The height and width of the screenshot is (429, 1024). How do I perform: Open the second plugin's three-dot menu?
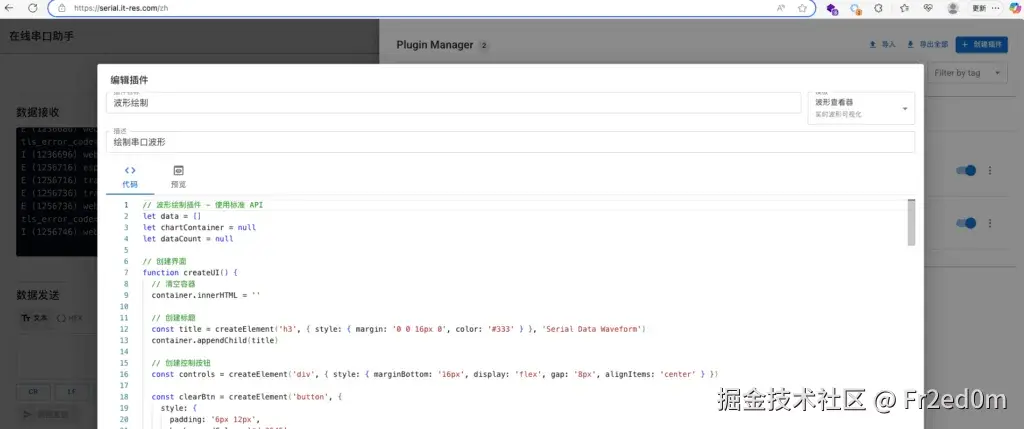click(990, 223)
